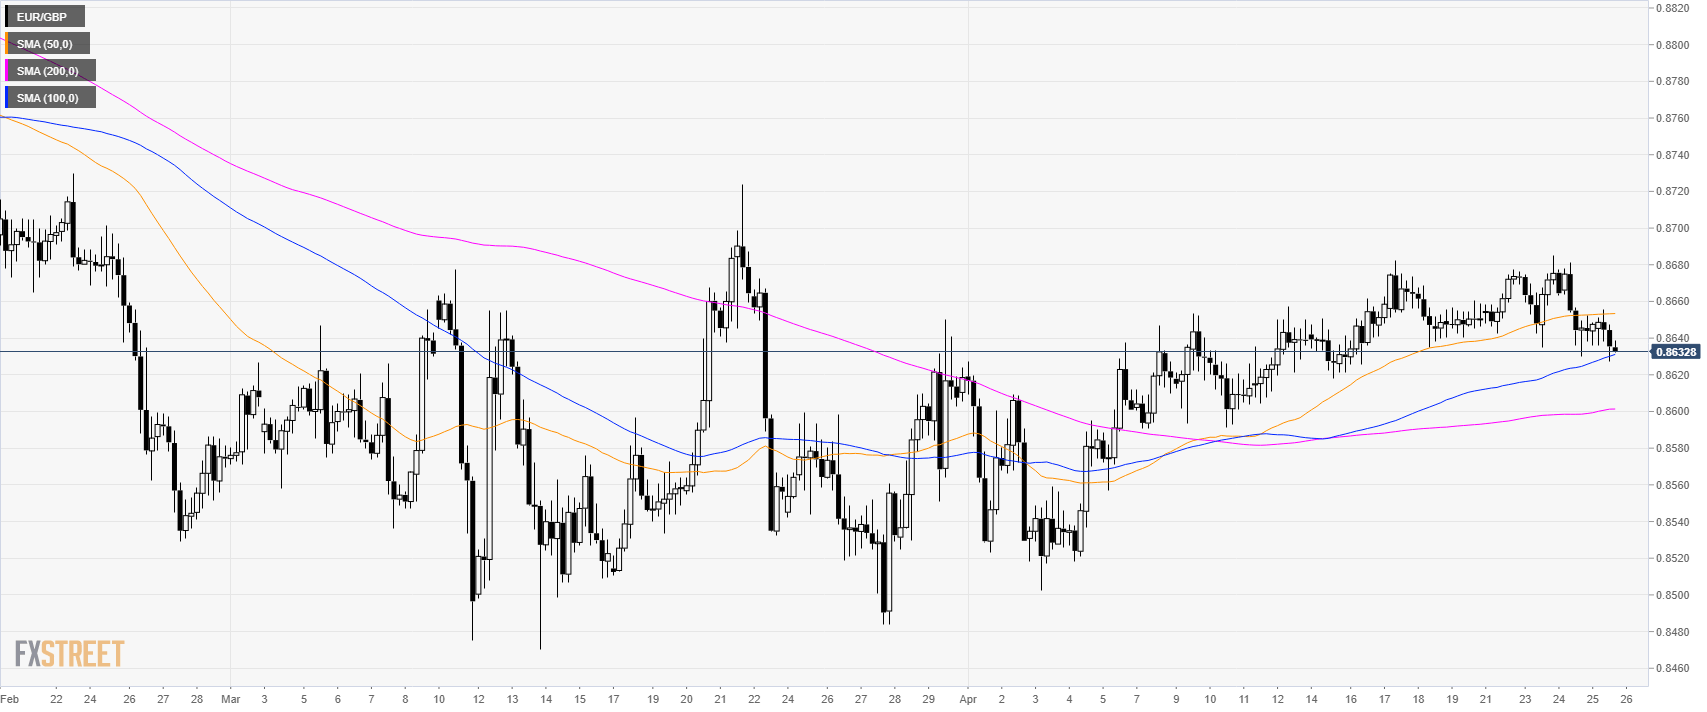Click the FXStreet logo watermark

click(x=69, y=654)
